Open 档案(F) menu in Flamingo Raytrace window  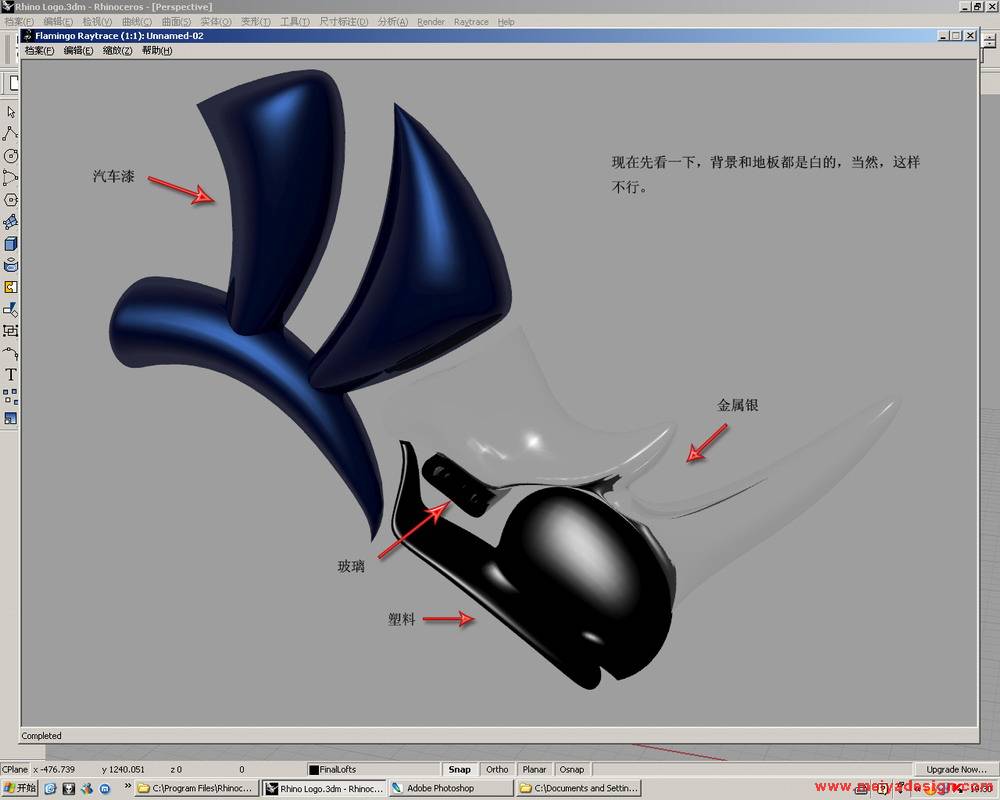40,50
